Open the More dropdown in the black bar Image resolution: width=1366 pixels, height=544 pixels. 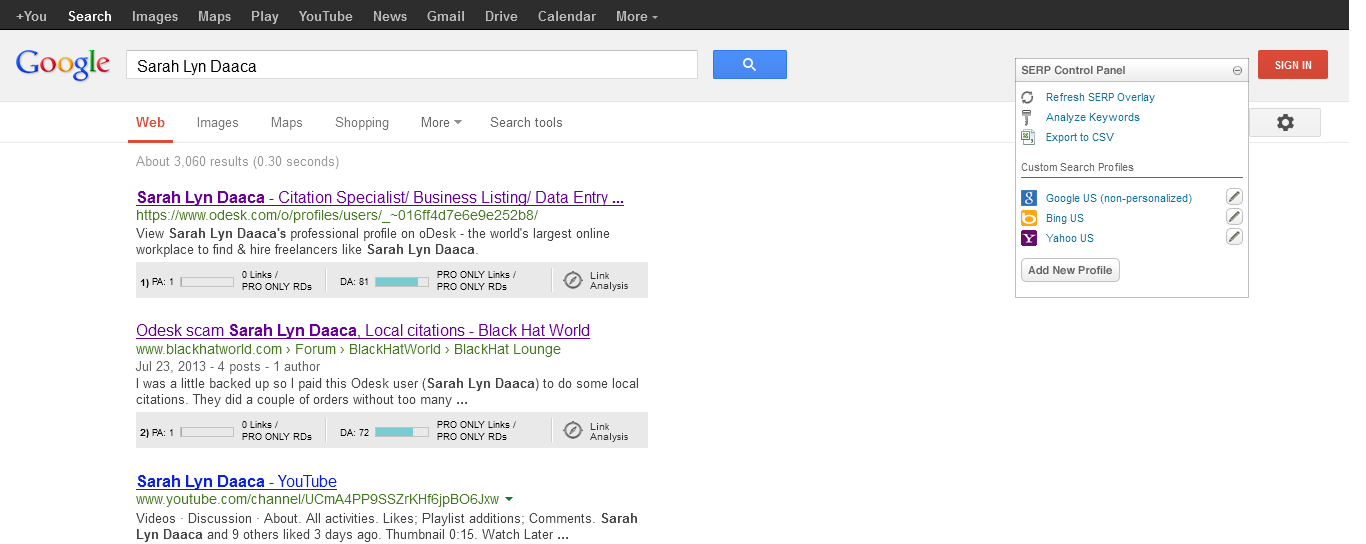pyautogui.click(x=637, y=16)
